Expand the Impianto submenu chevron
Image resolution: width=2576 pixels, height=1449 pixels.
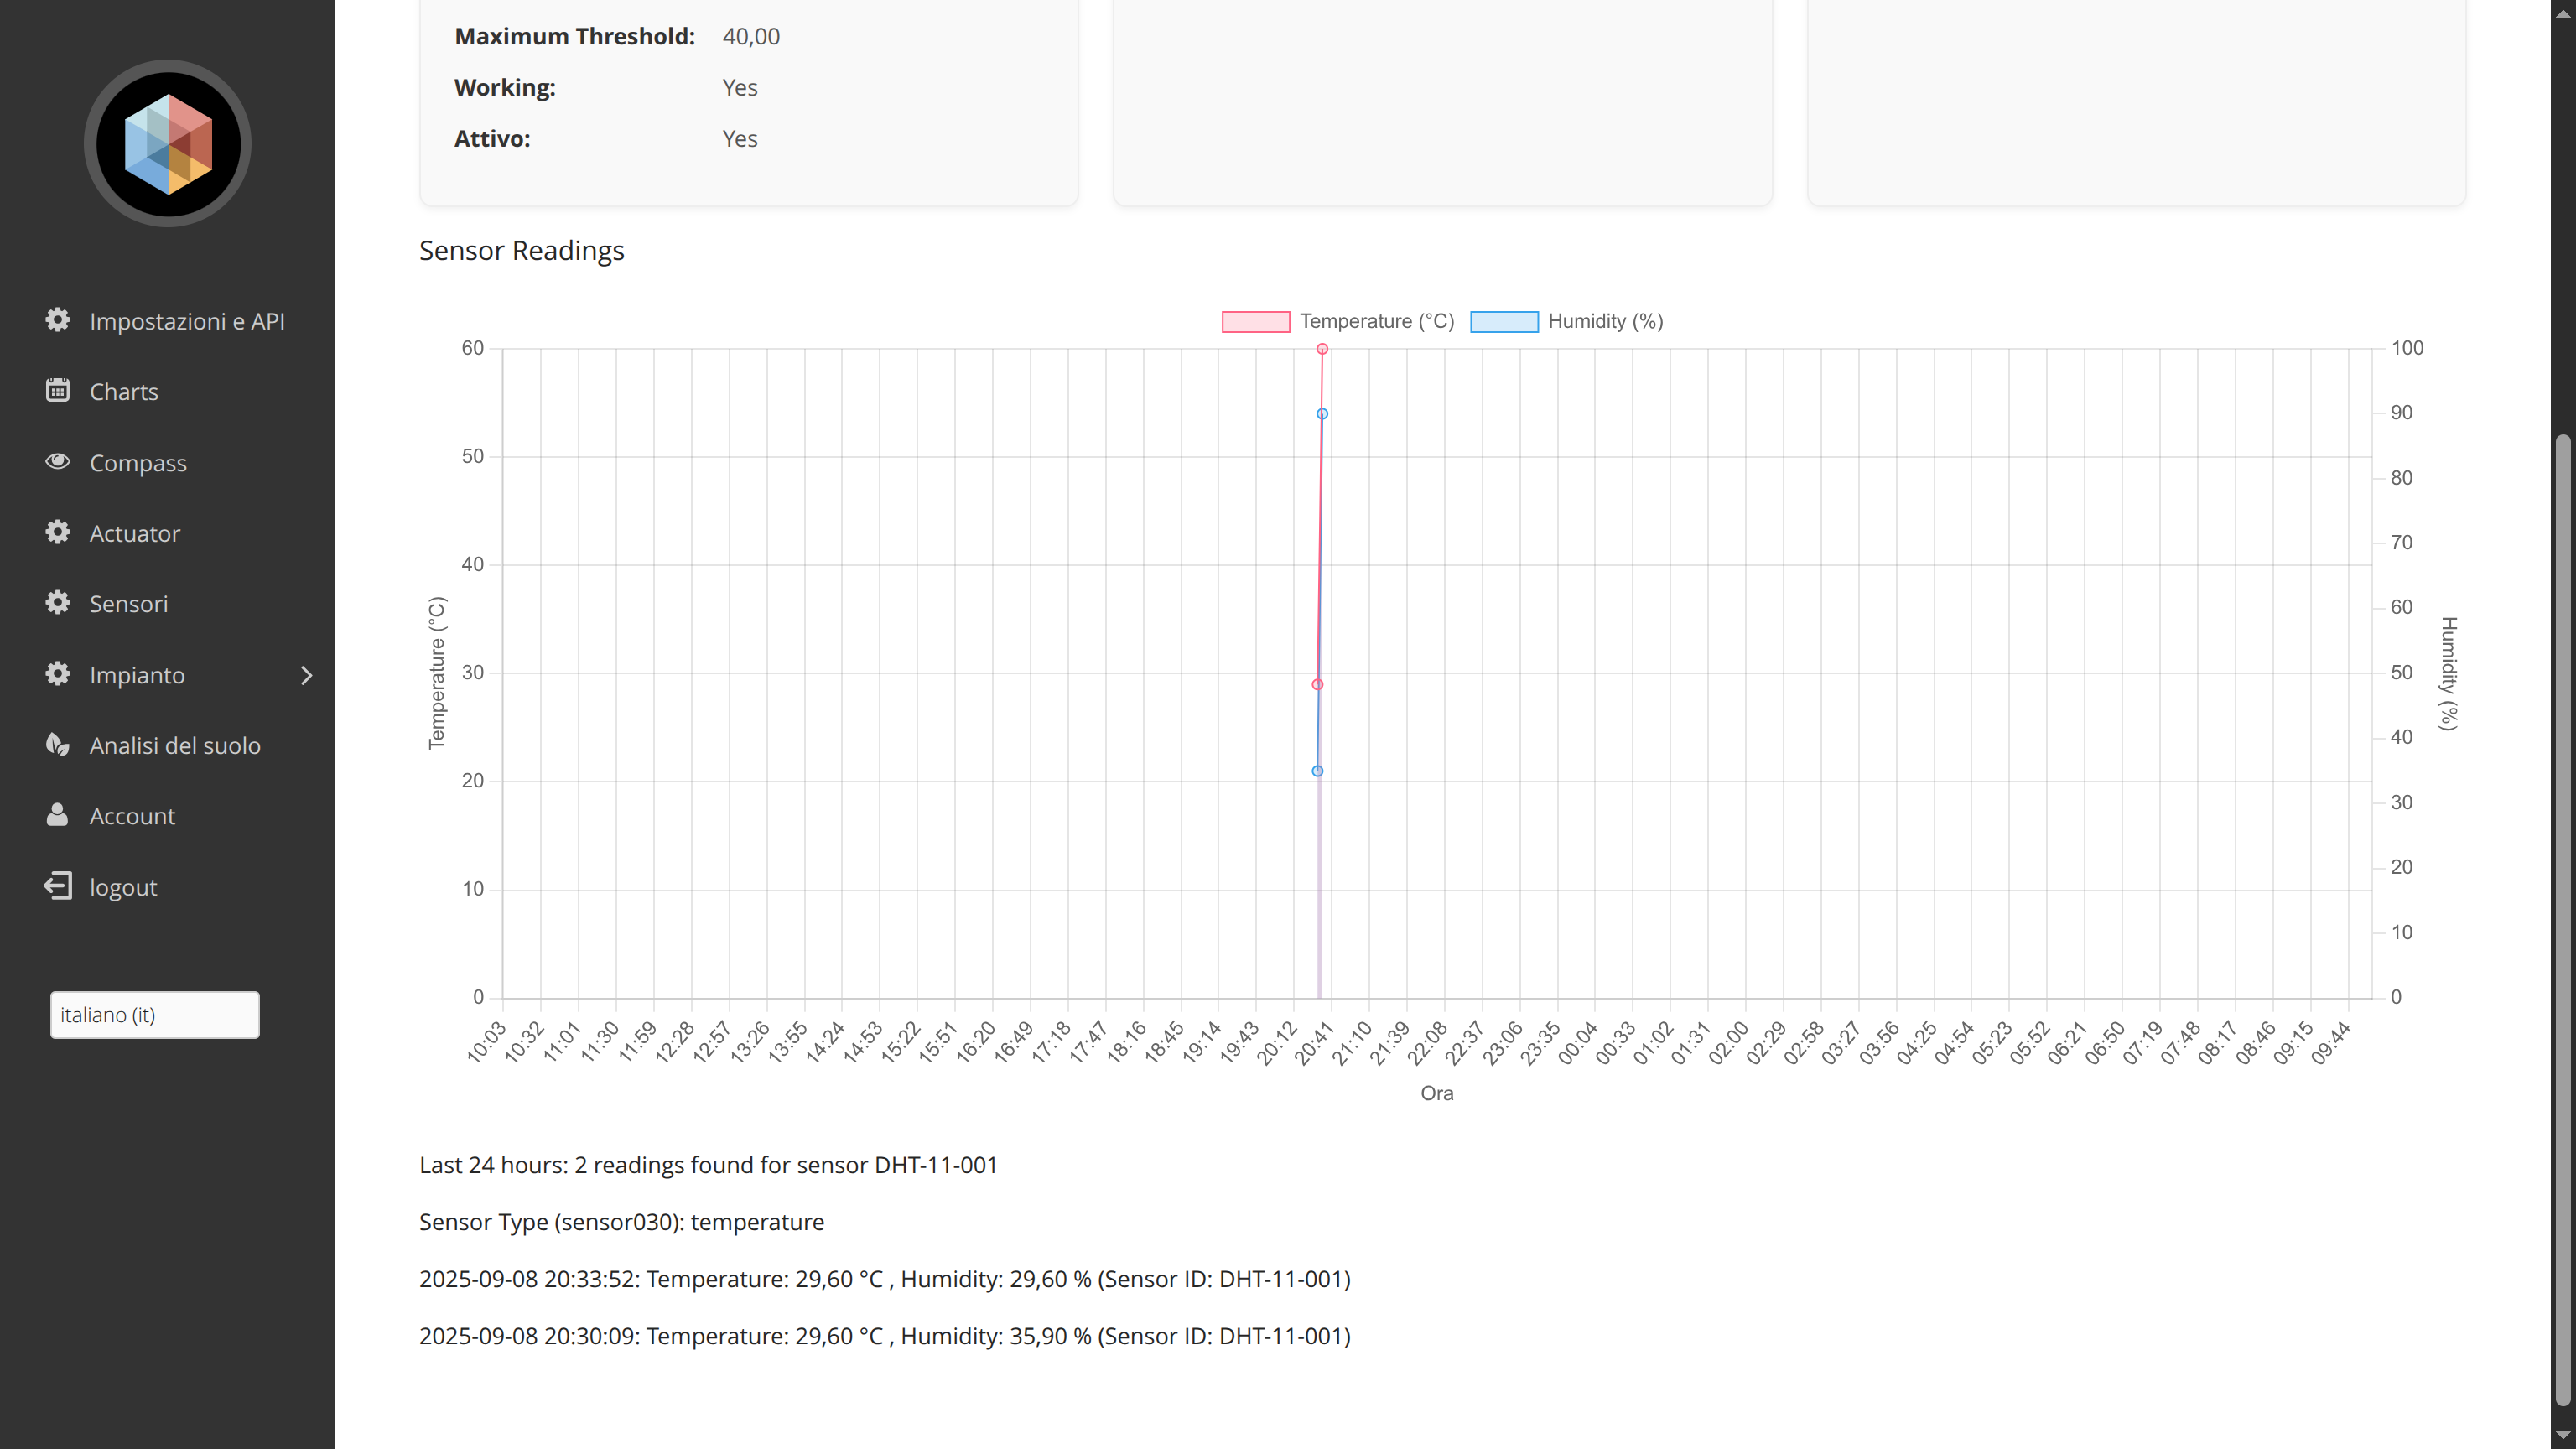pyautogui.click(x=306, y=676)
